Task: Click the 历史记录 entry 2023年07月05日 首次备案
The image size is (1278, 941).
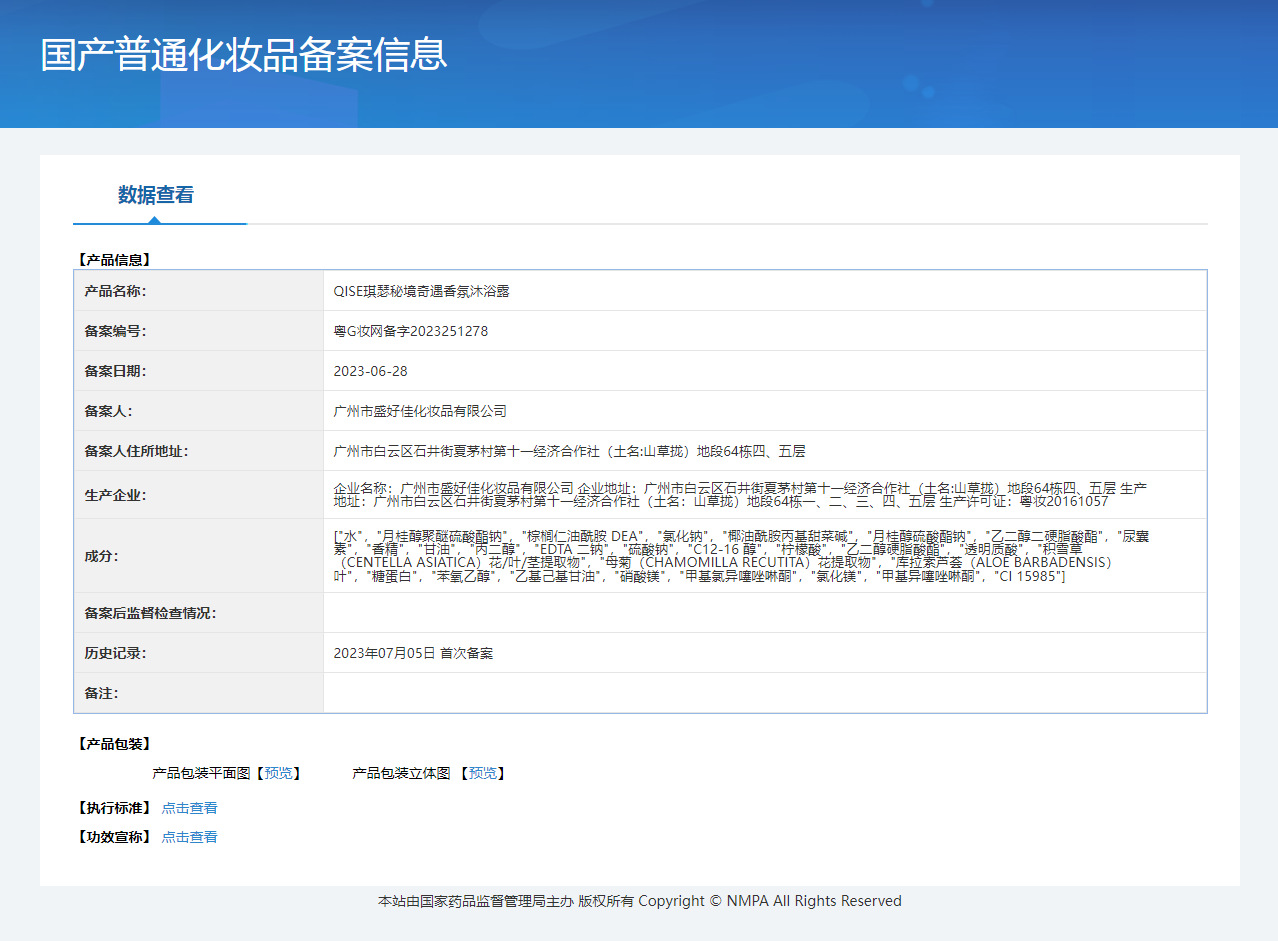Action: coord(413,653)
